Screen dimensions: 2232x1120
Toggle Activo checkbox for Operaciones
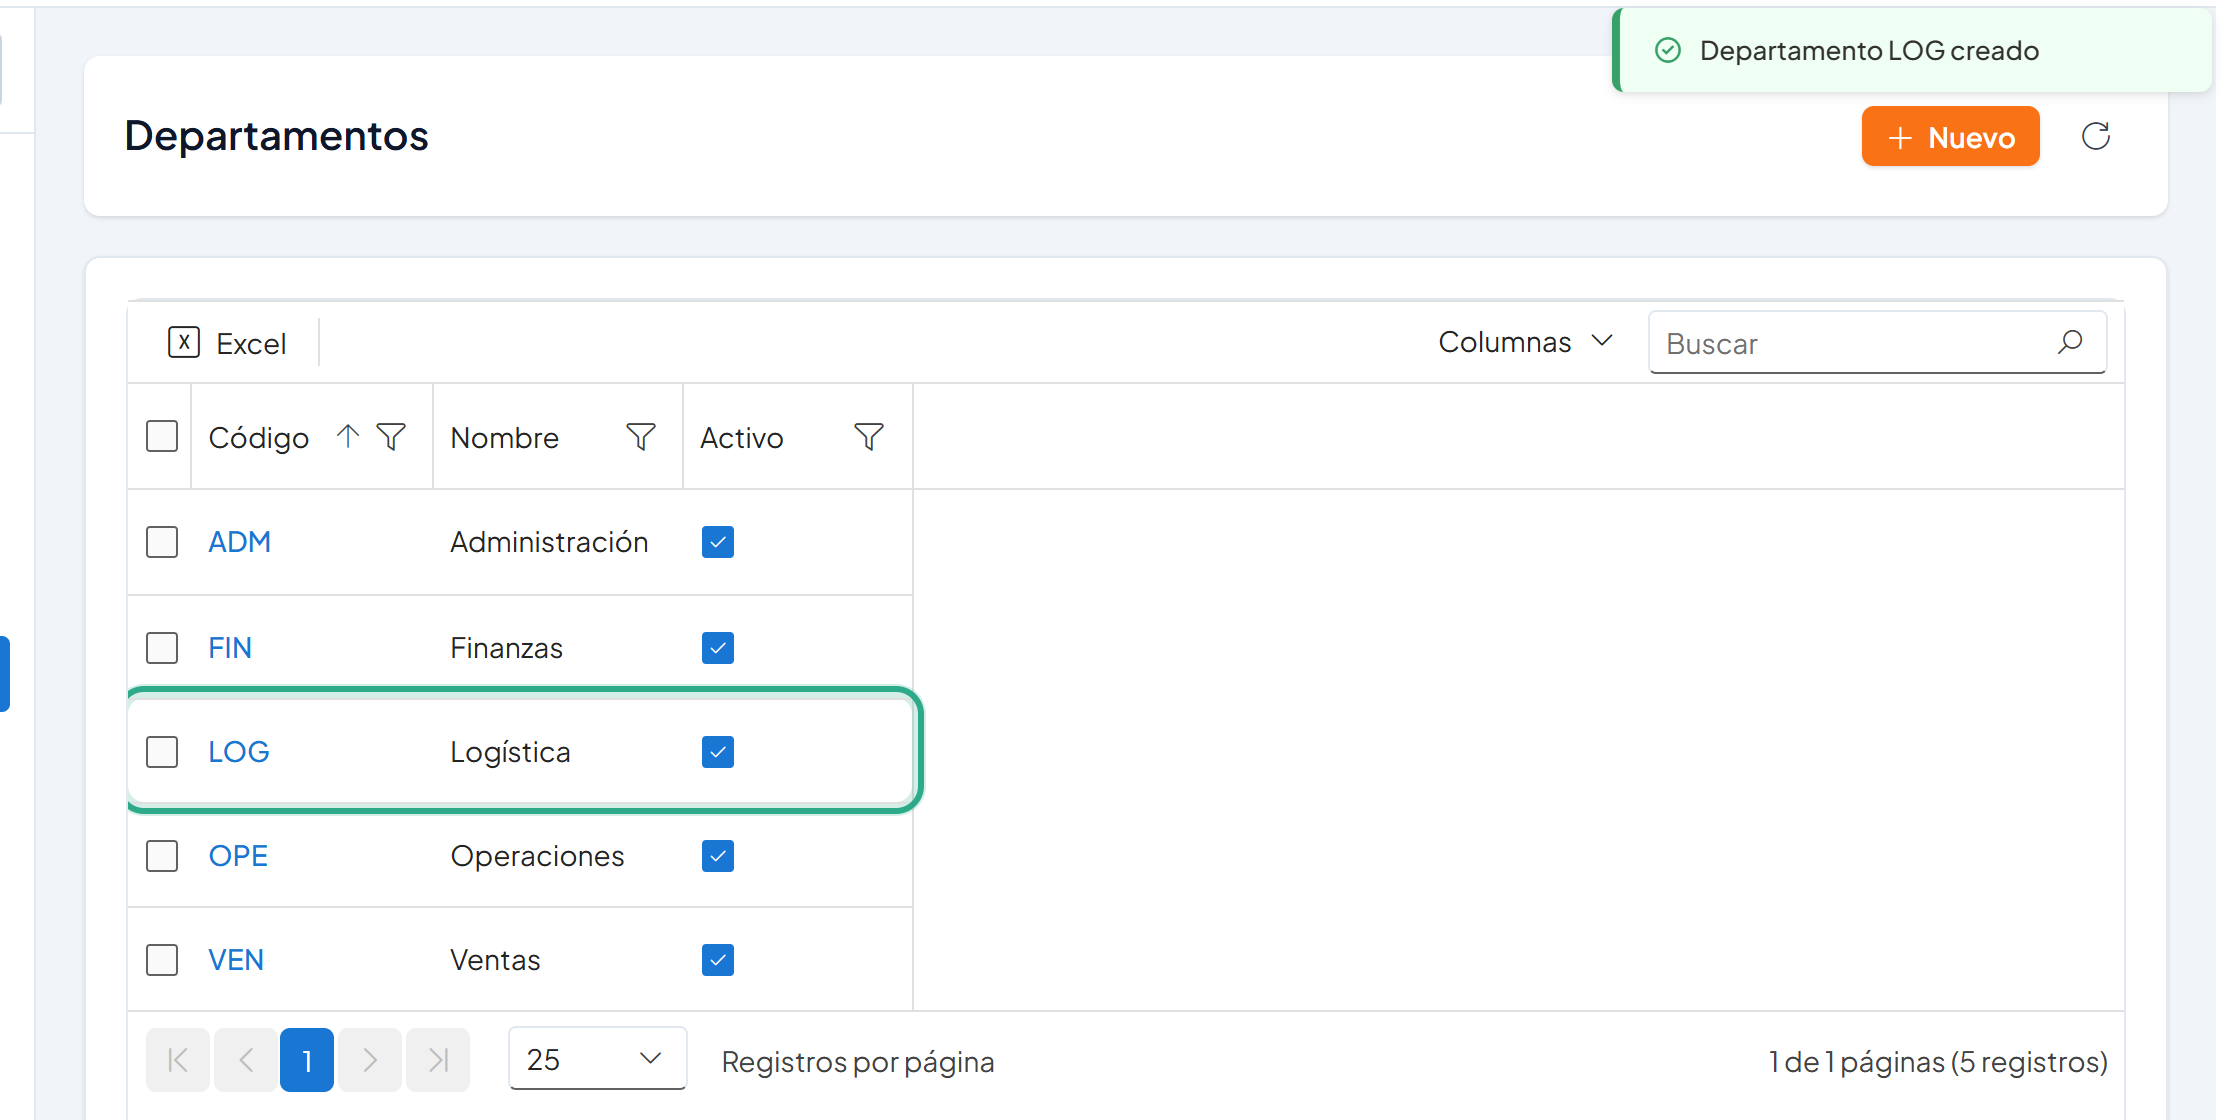[x=718, y=856]
